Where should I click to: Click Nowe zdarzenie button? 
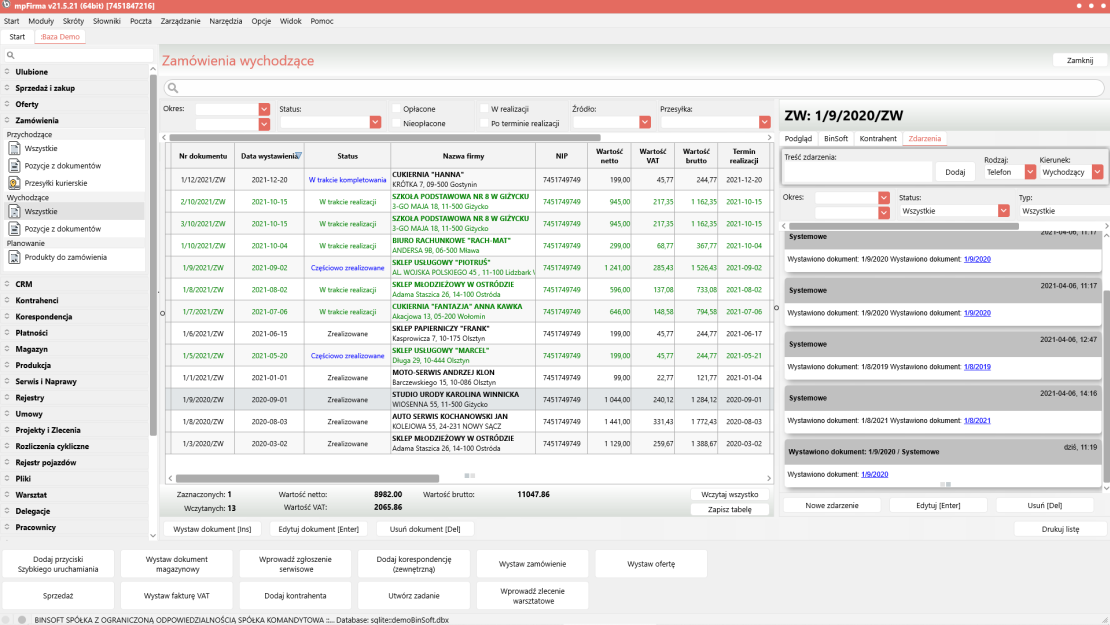click(831, 505)
